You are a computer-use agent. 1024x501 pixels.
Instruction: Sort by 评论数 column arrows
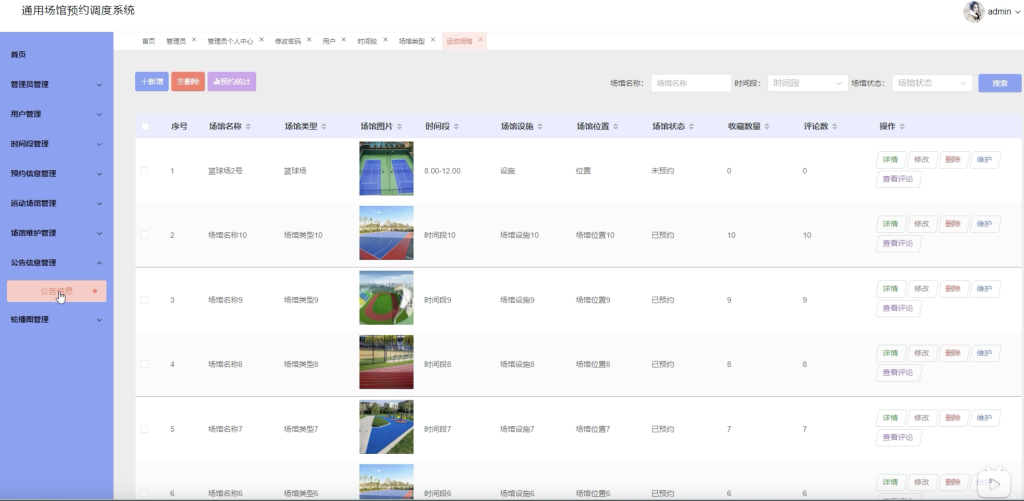[x=835, y=127]
